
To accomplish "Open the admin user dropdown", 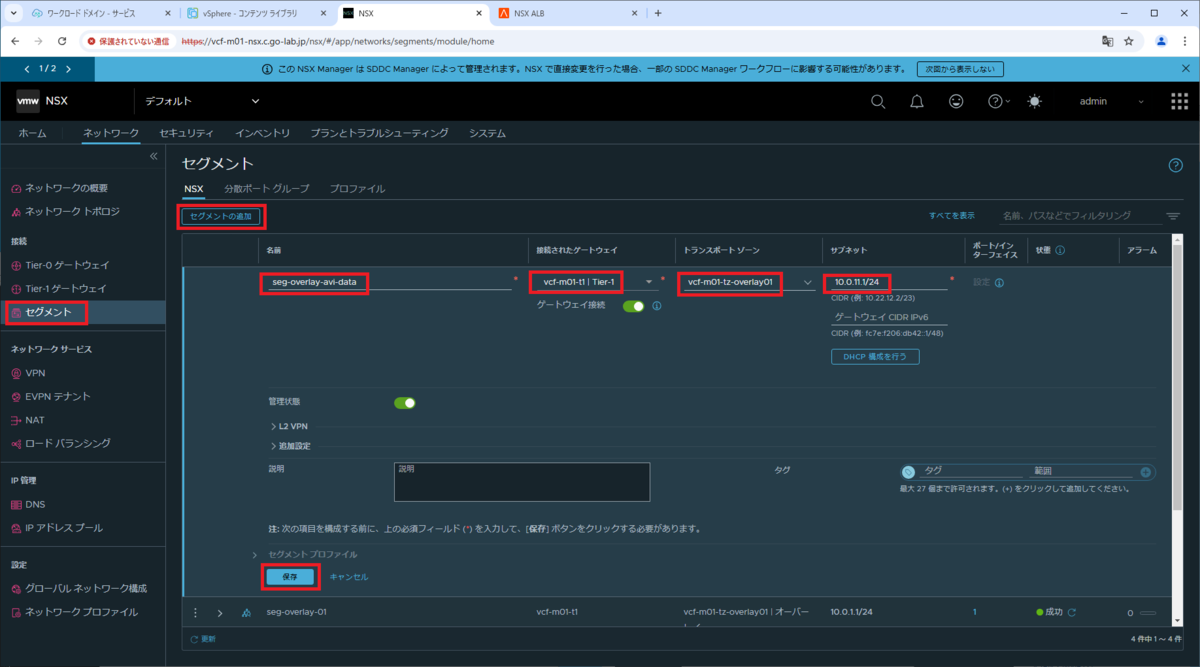I will click(1113, 101).
